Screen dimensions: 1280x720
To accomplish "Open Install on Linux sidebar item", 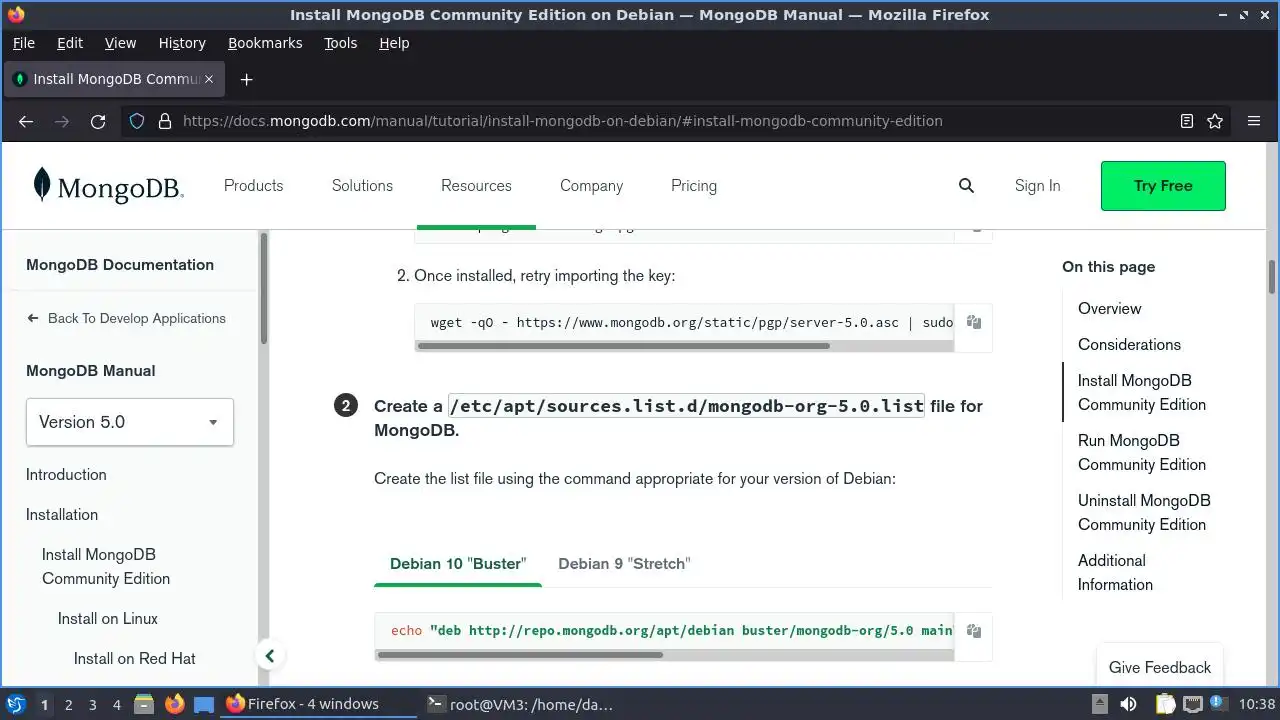I will tap(108, 619).
